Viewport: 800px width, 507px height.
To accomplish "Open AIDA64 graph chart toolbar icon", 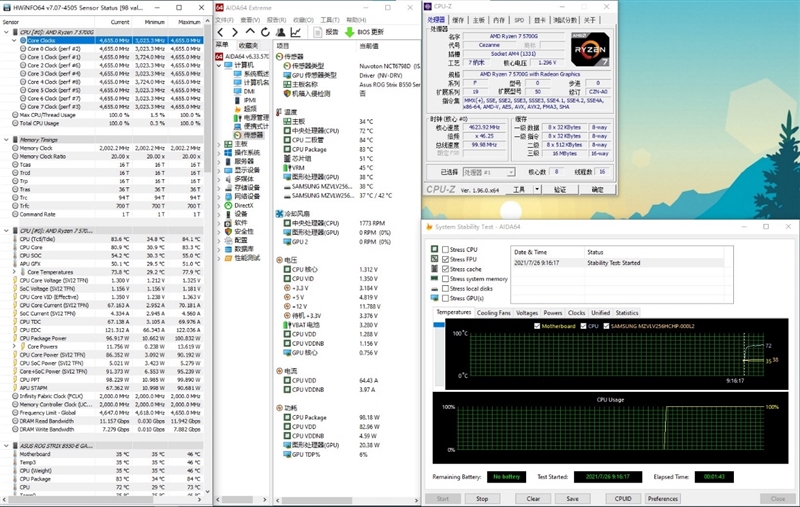I will coord(295,32).
